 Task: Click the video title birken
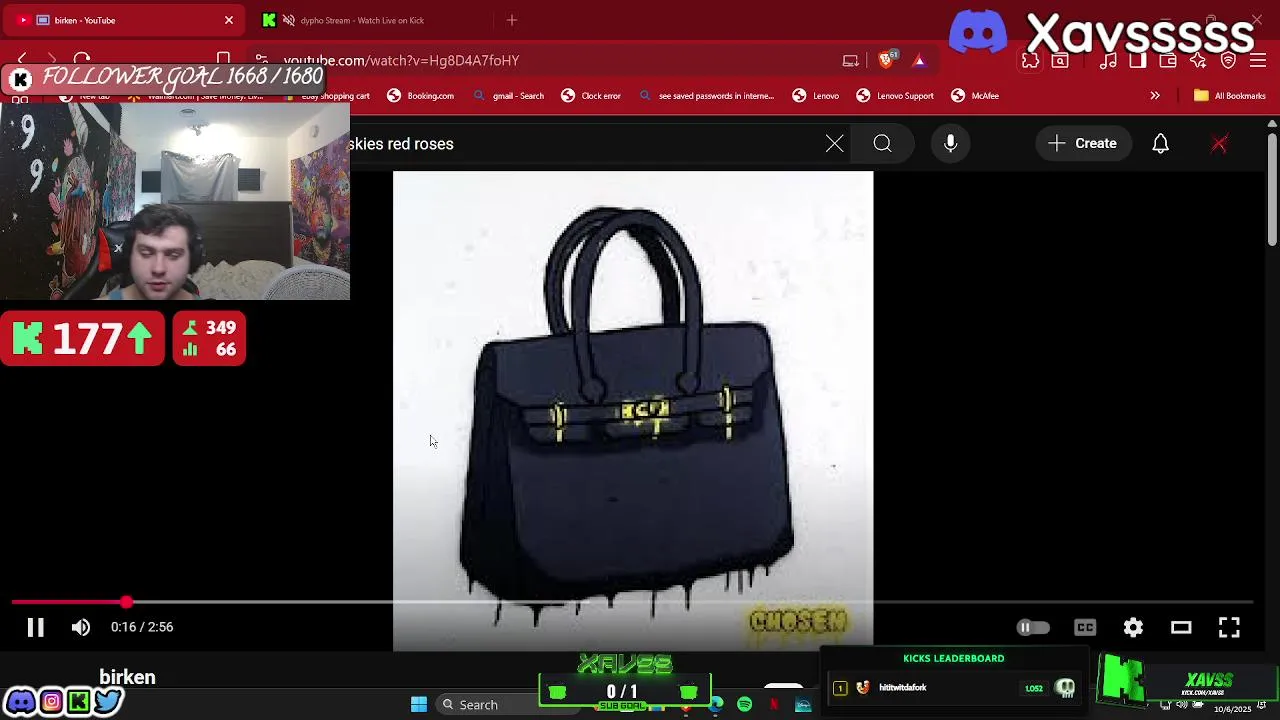pyautogui.click(x=127, y=678)
